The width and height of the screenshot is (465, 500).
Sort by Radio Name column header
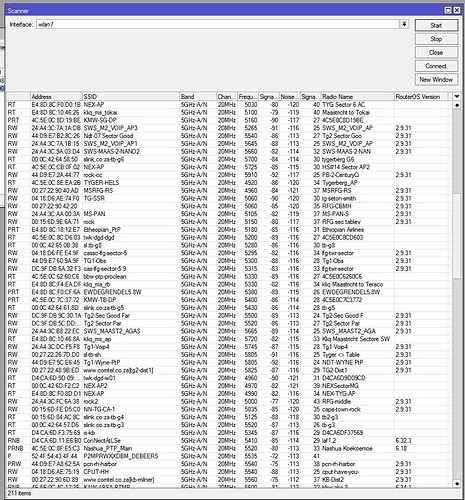pyautogui.click(x=358, y=97)
